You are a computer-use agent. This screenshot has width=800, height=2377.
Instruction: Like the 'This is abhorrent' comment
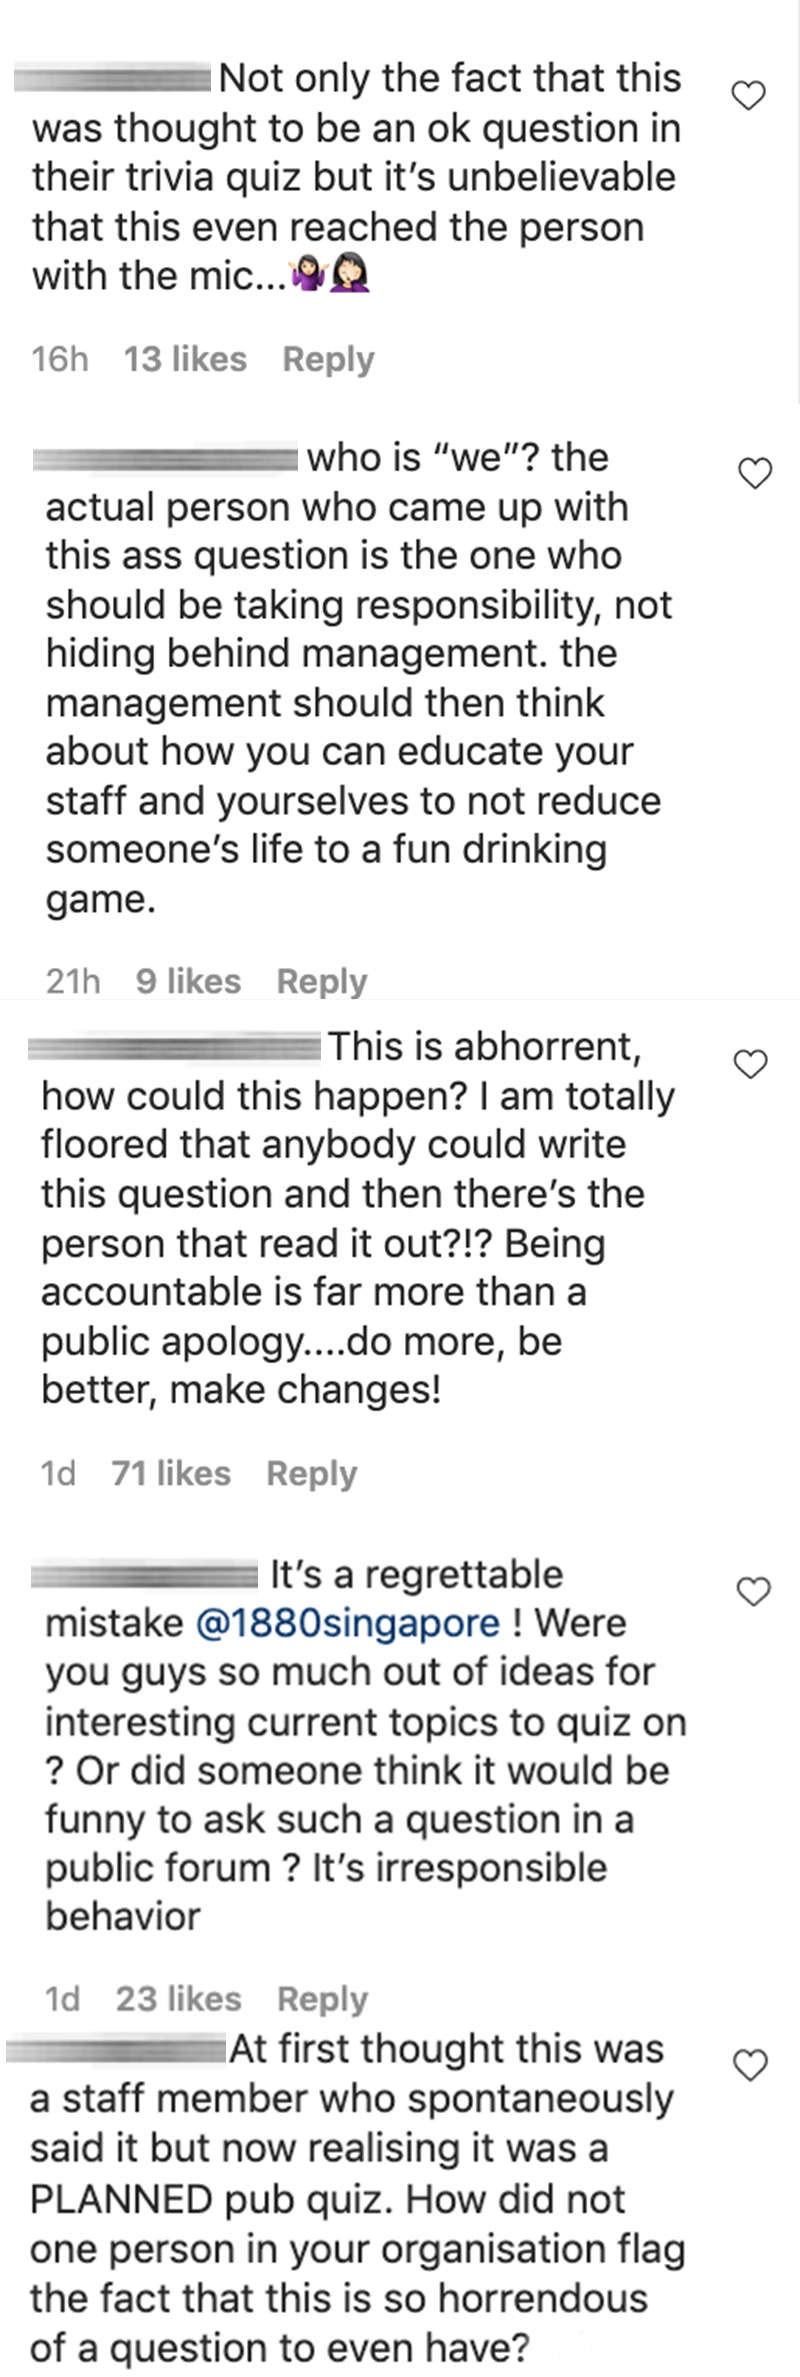point(751,1065)
